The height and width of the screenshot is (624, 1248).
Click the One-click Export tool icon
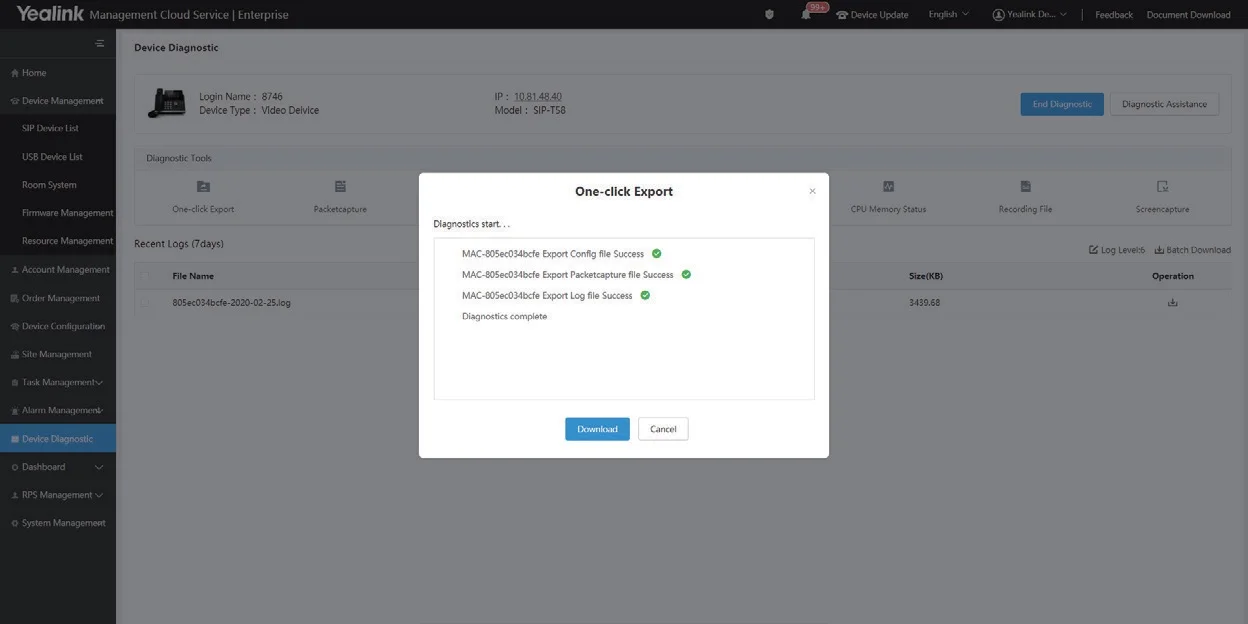[203, 187]
